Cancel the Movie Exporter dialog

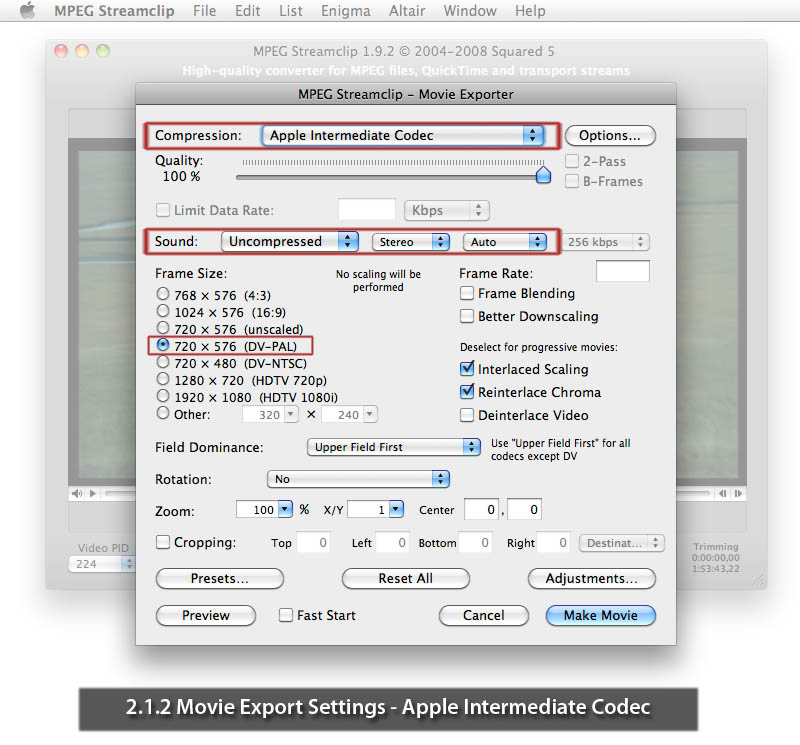point(484,615)
